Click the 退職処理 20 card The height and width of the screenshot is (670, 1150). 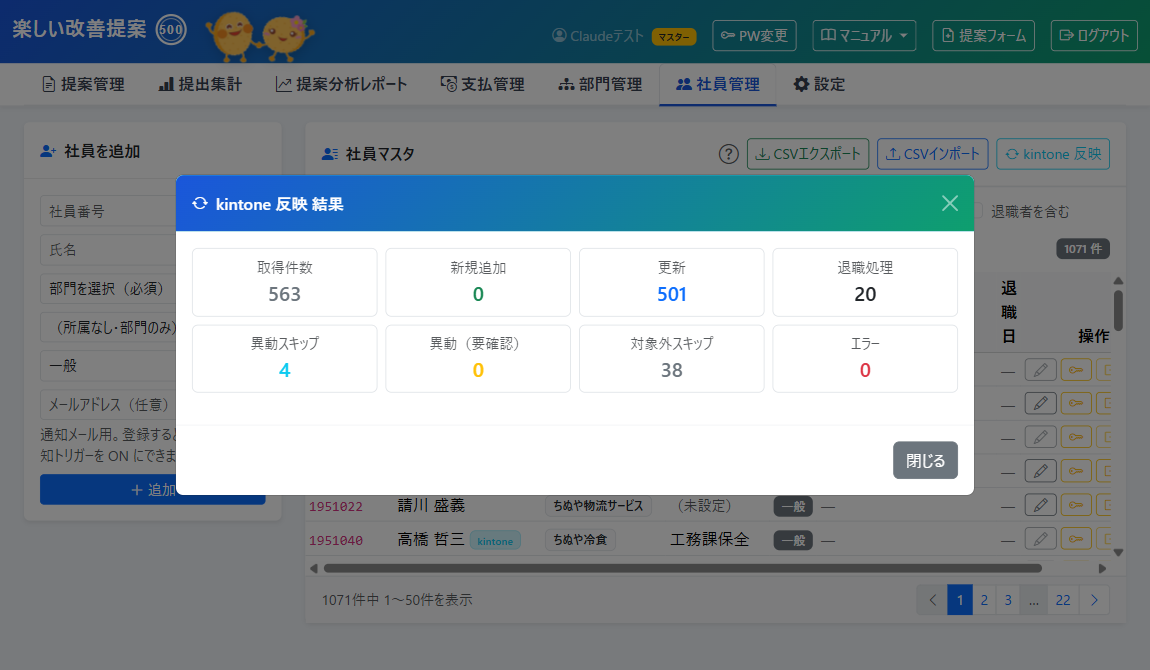point(865,282)
